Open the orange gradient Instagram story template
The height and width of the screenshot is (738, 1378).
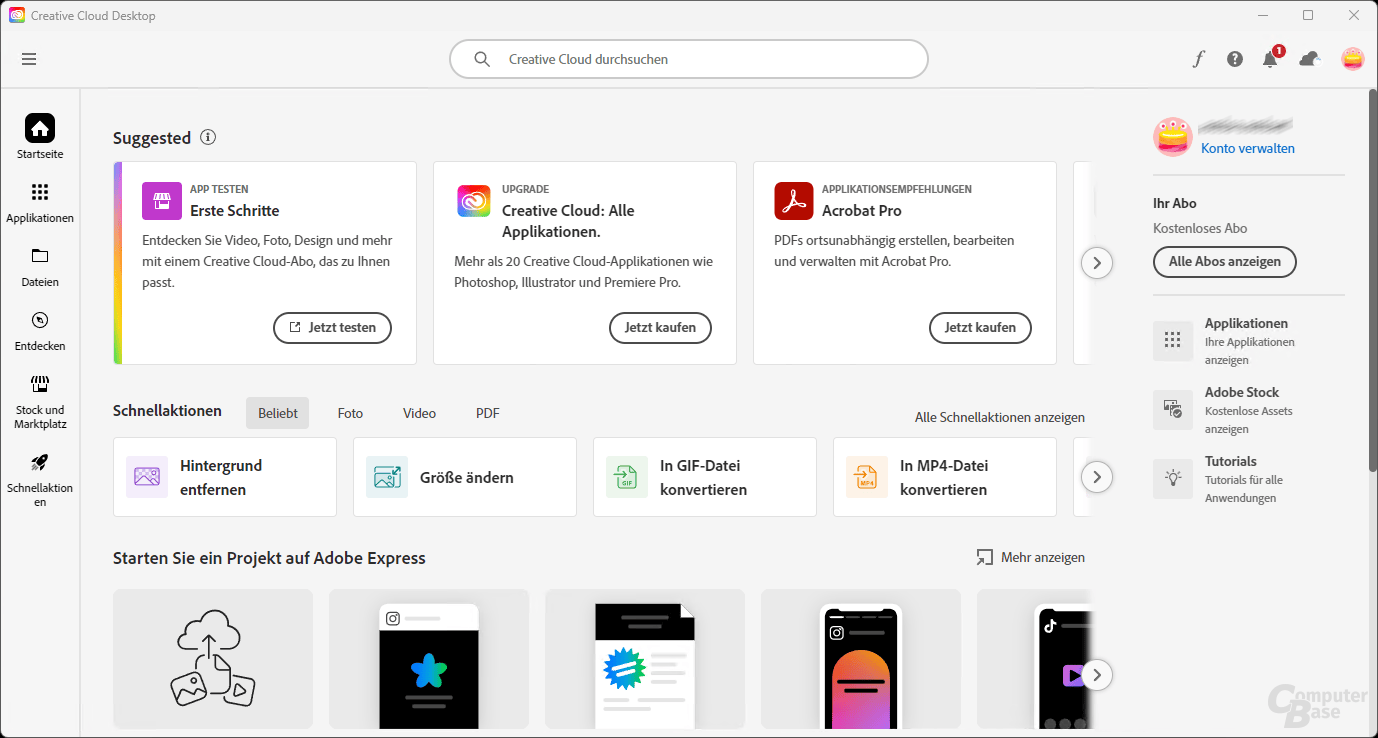[x=861, y=658]
